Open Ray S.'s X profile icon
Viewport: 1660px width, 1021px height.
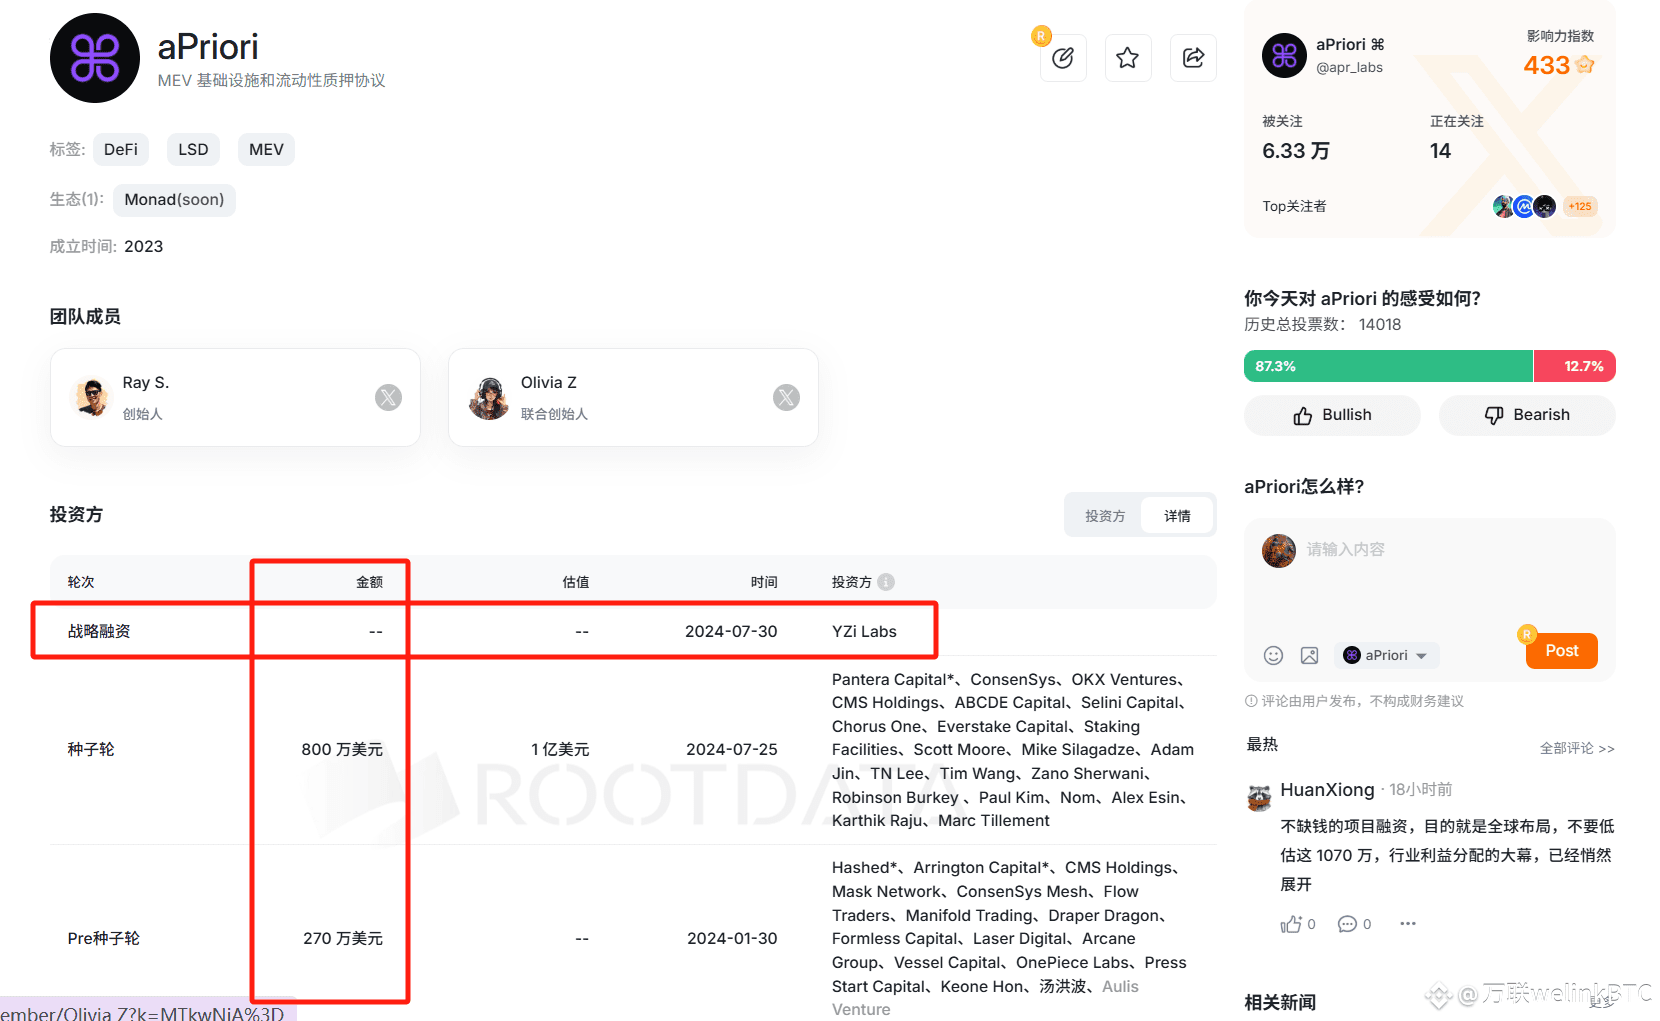[388, 397]
